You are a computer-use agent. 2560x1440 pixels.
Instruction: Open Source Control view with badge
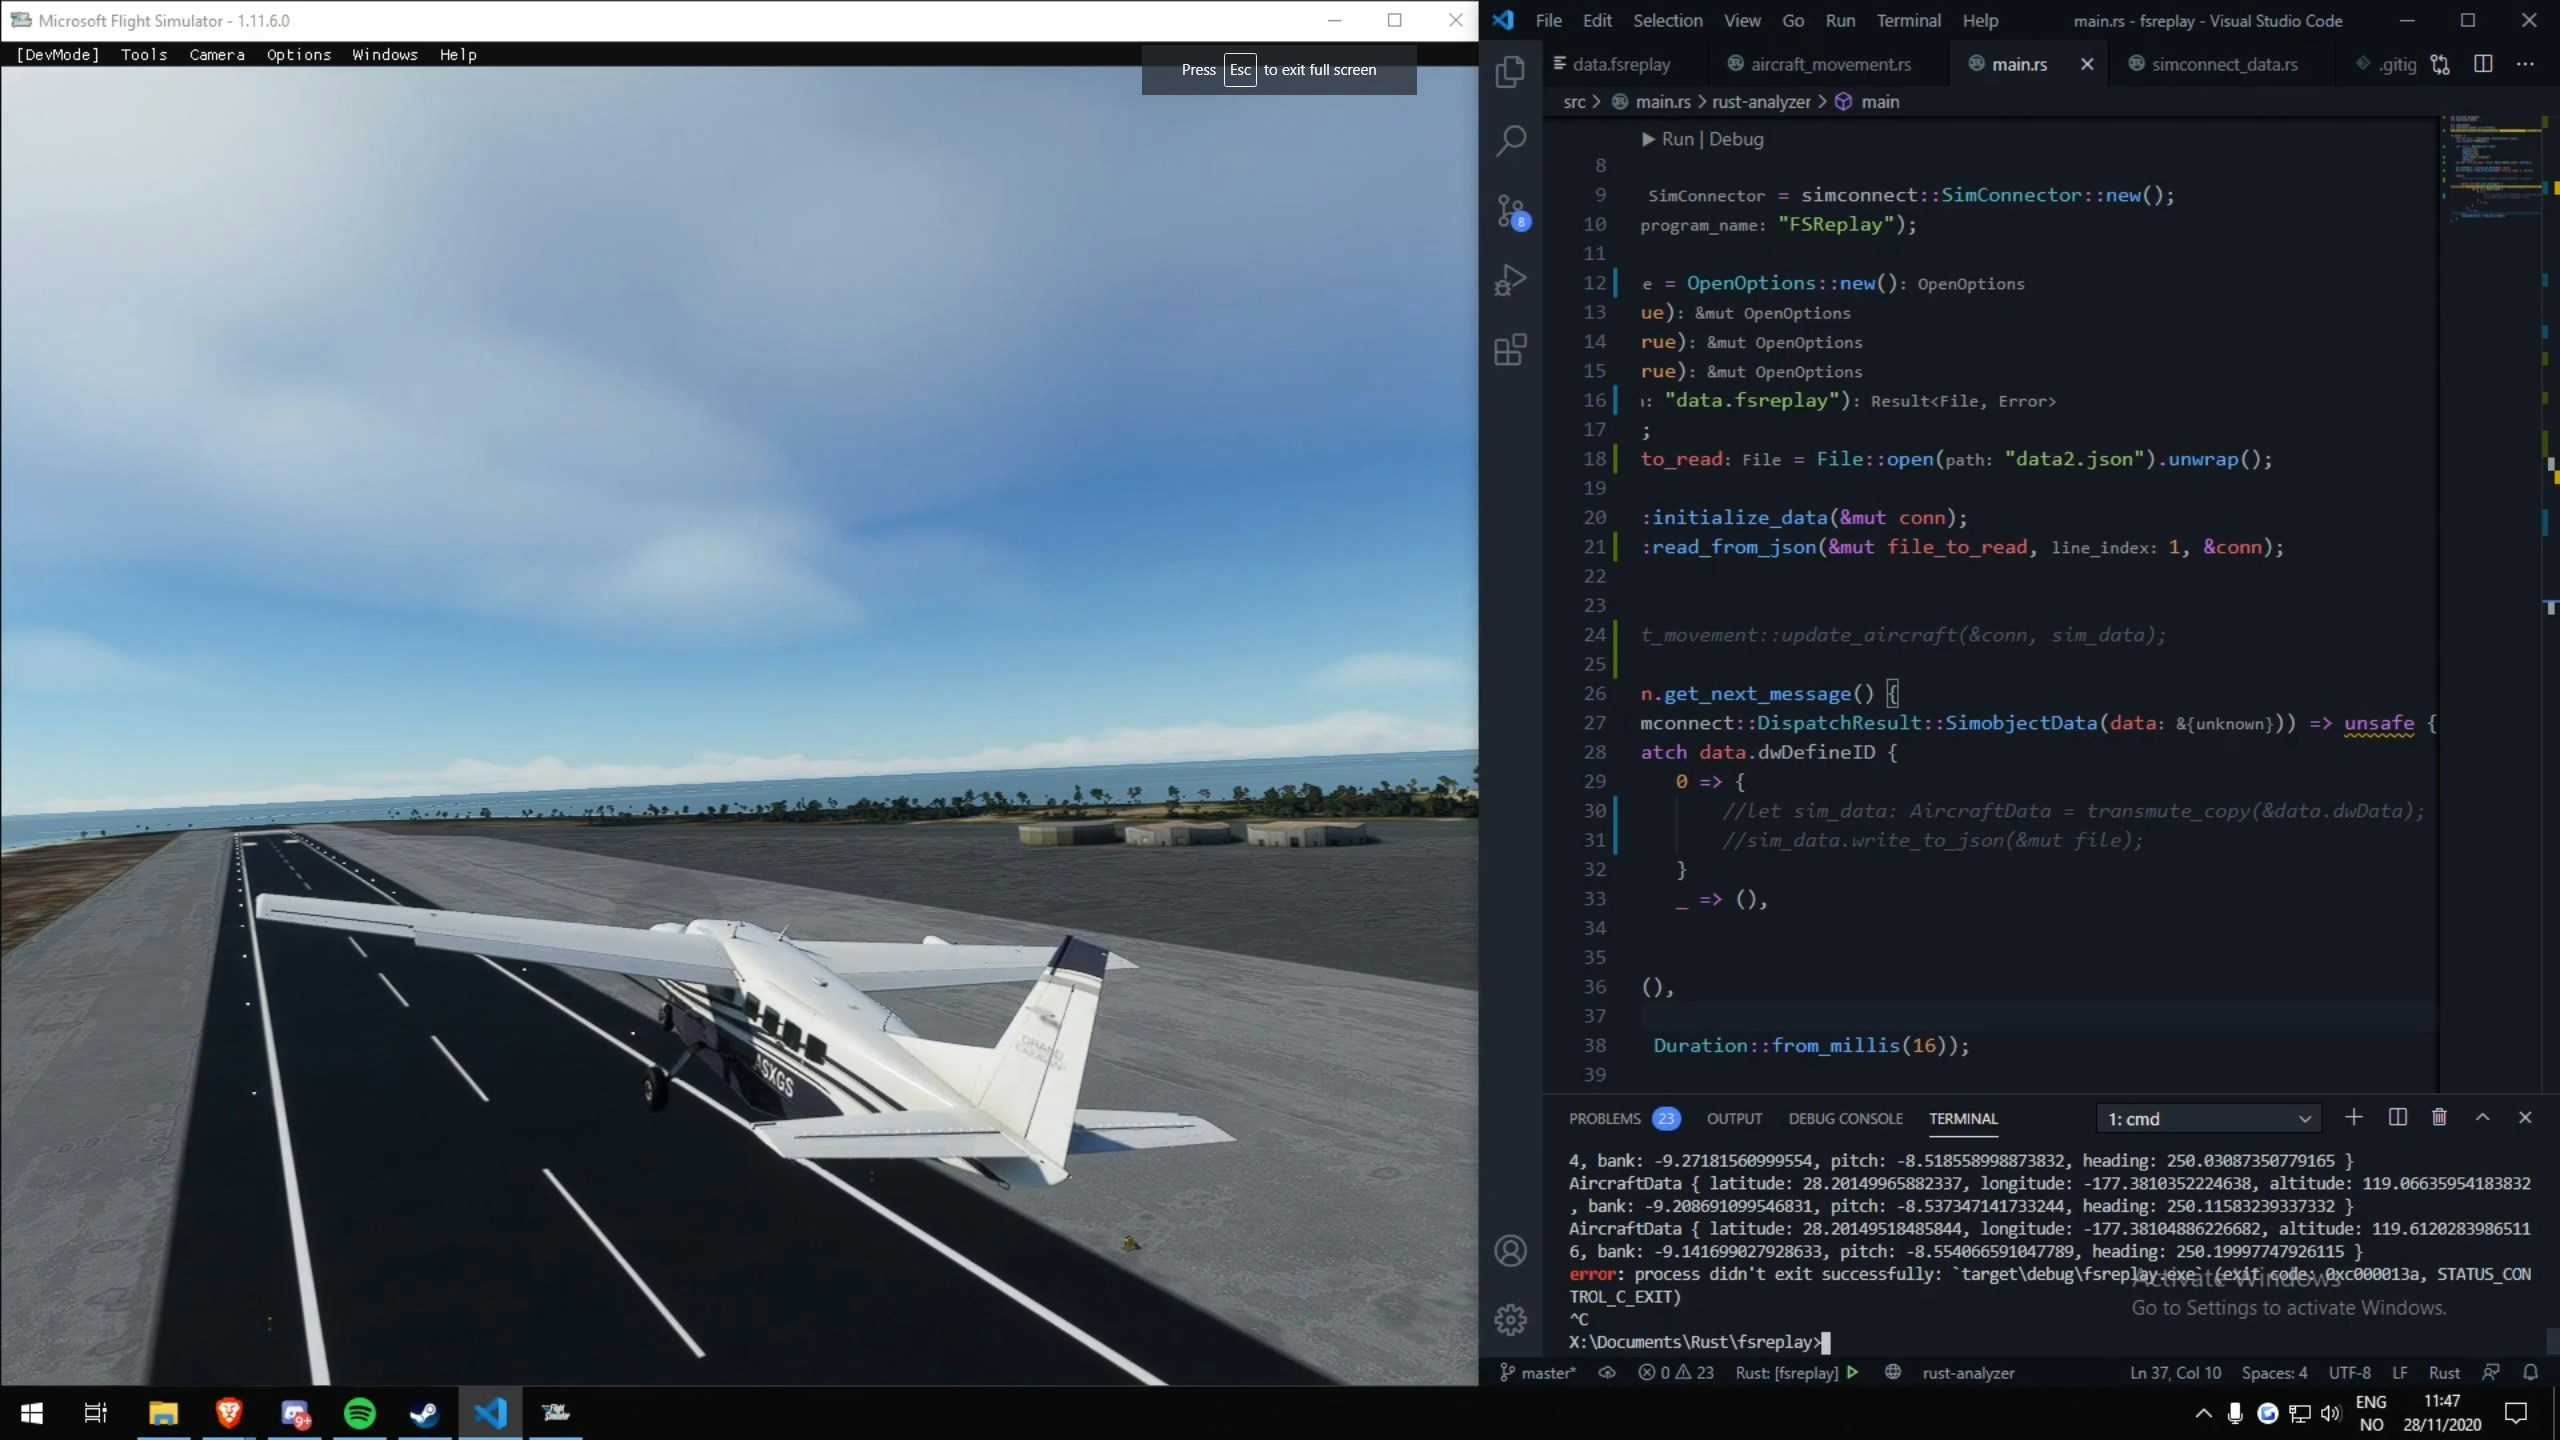click(1510, 211)
